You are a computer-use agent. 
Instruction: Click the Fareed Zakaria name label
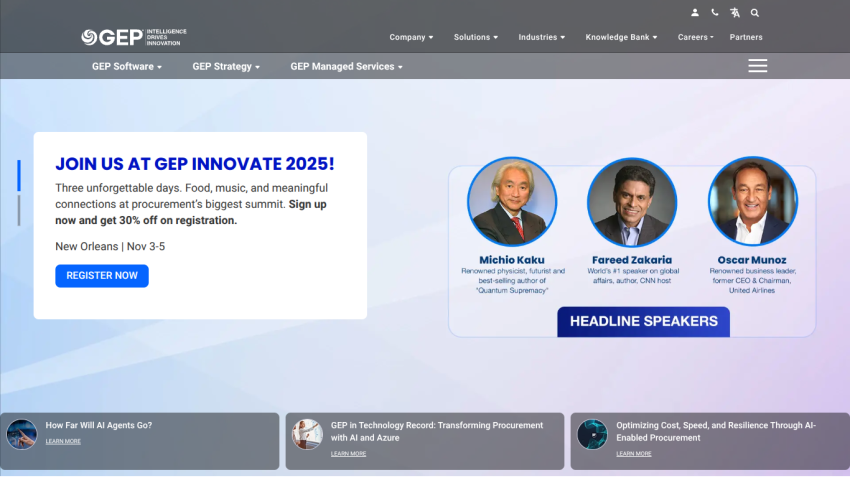[632, 260]
